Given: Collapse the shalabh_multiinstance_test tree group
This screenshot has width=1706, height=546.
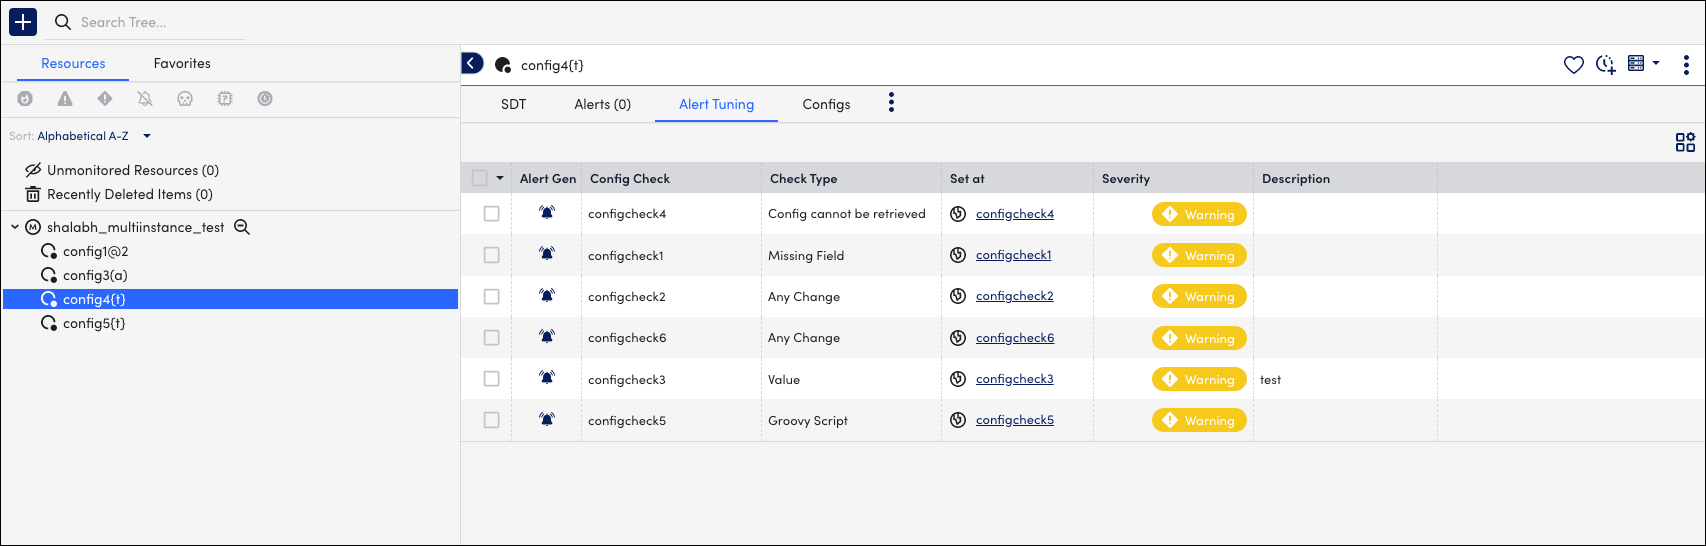Looking at the screenshot, I should click(x=15, y=227).
